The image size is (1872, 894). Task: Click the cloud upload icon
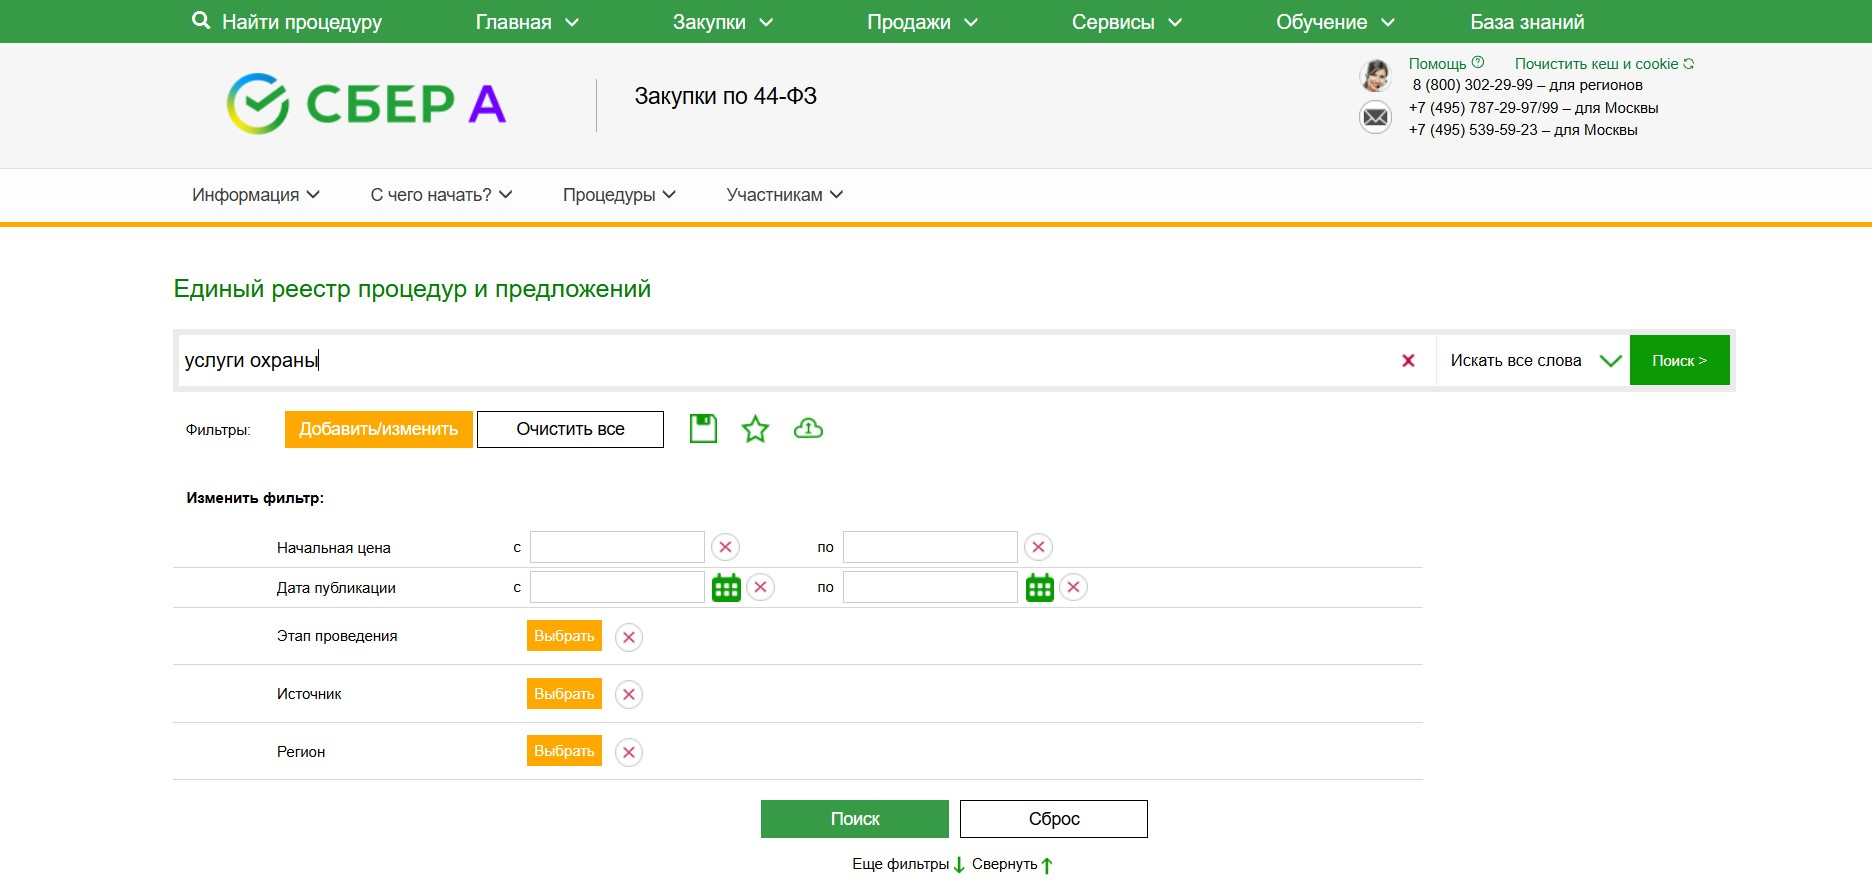coord(808,429)
